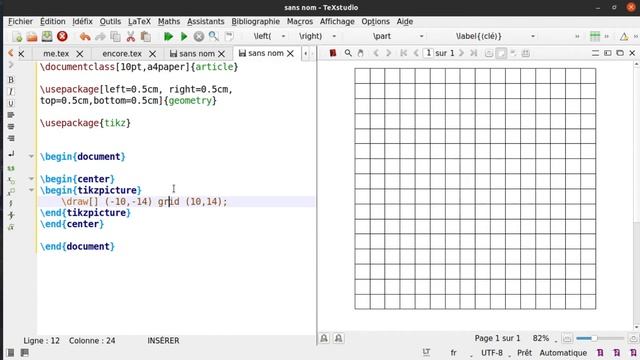Collapse the \begin{center} fold marker

coord(31,179)
